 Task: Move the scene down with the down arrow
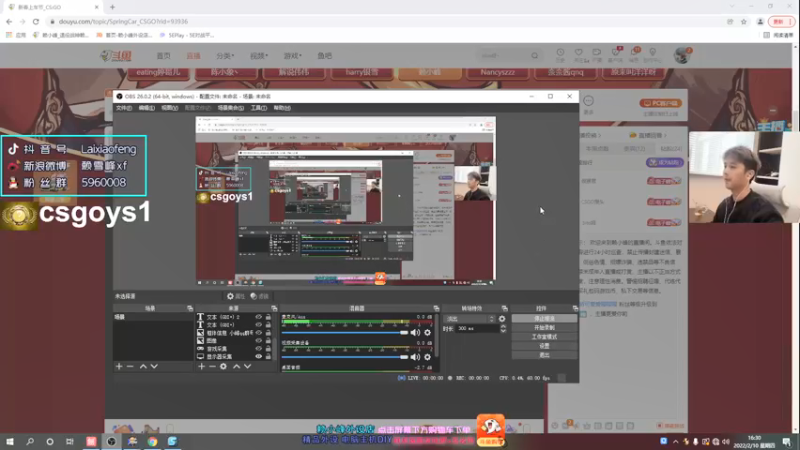tap(154, 366)
